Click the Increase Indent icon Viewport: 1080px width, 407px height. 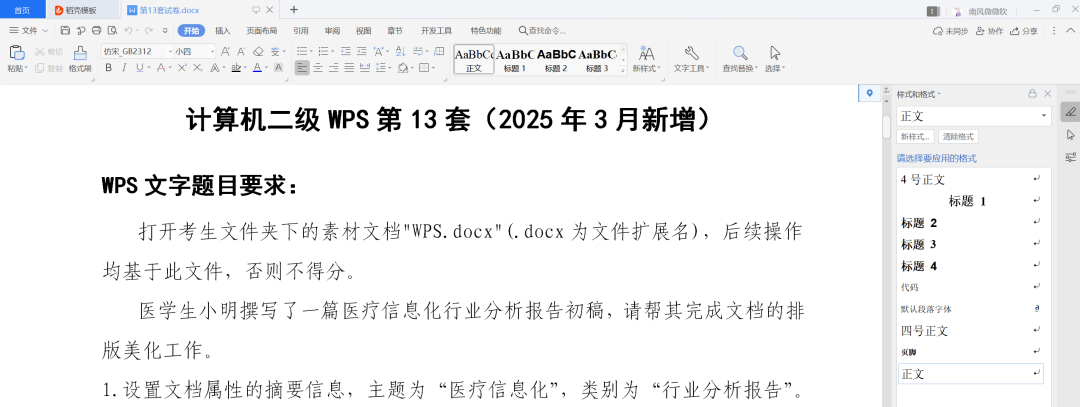point(362,52)
